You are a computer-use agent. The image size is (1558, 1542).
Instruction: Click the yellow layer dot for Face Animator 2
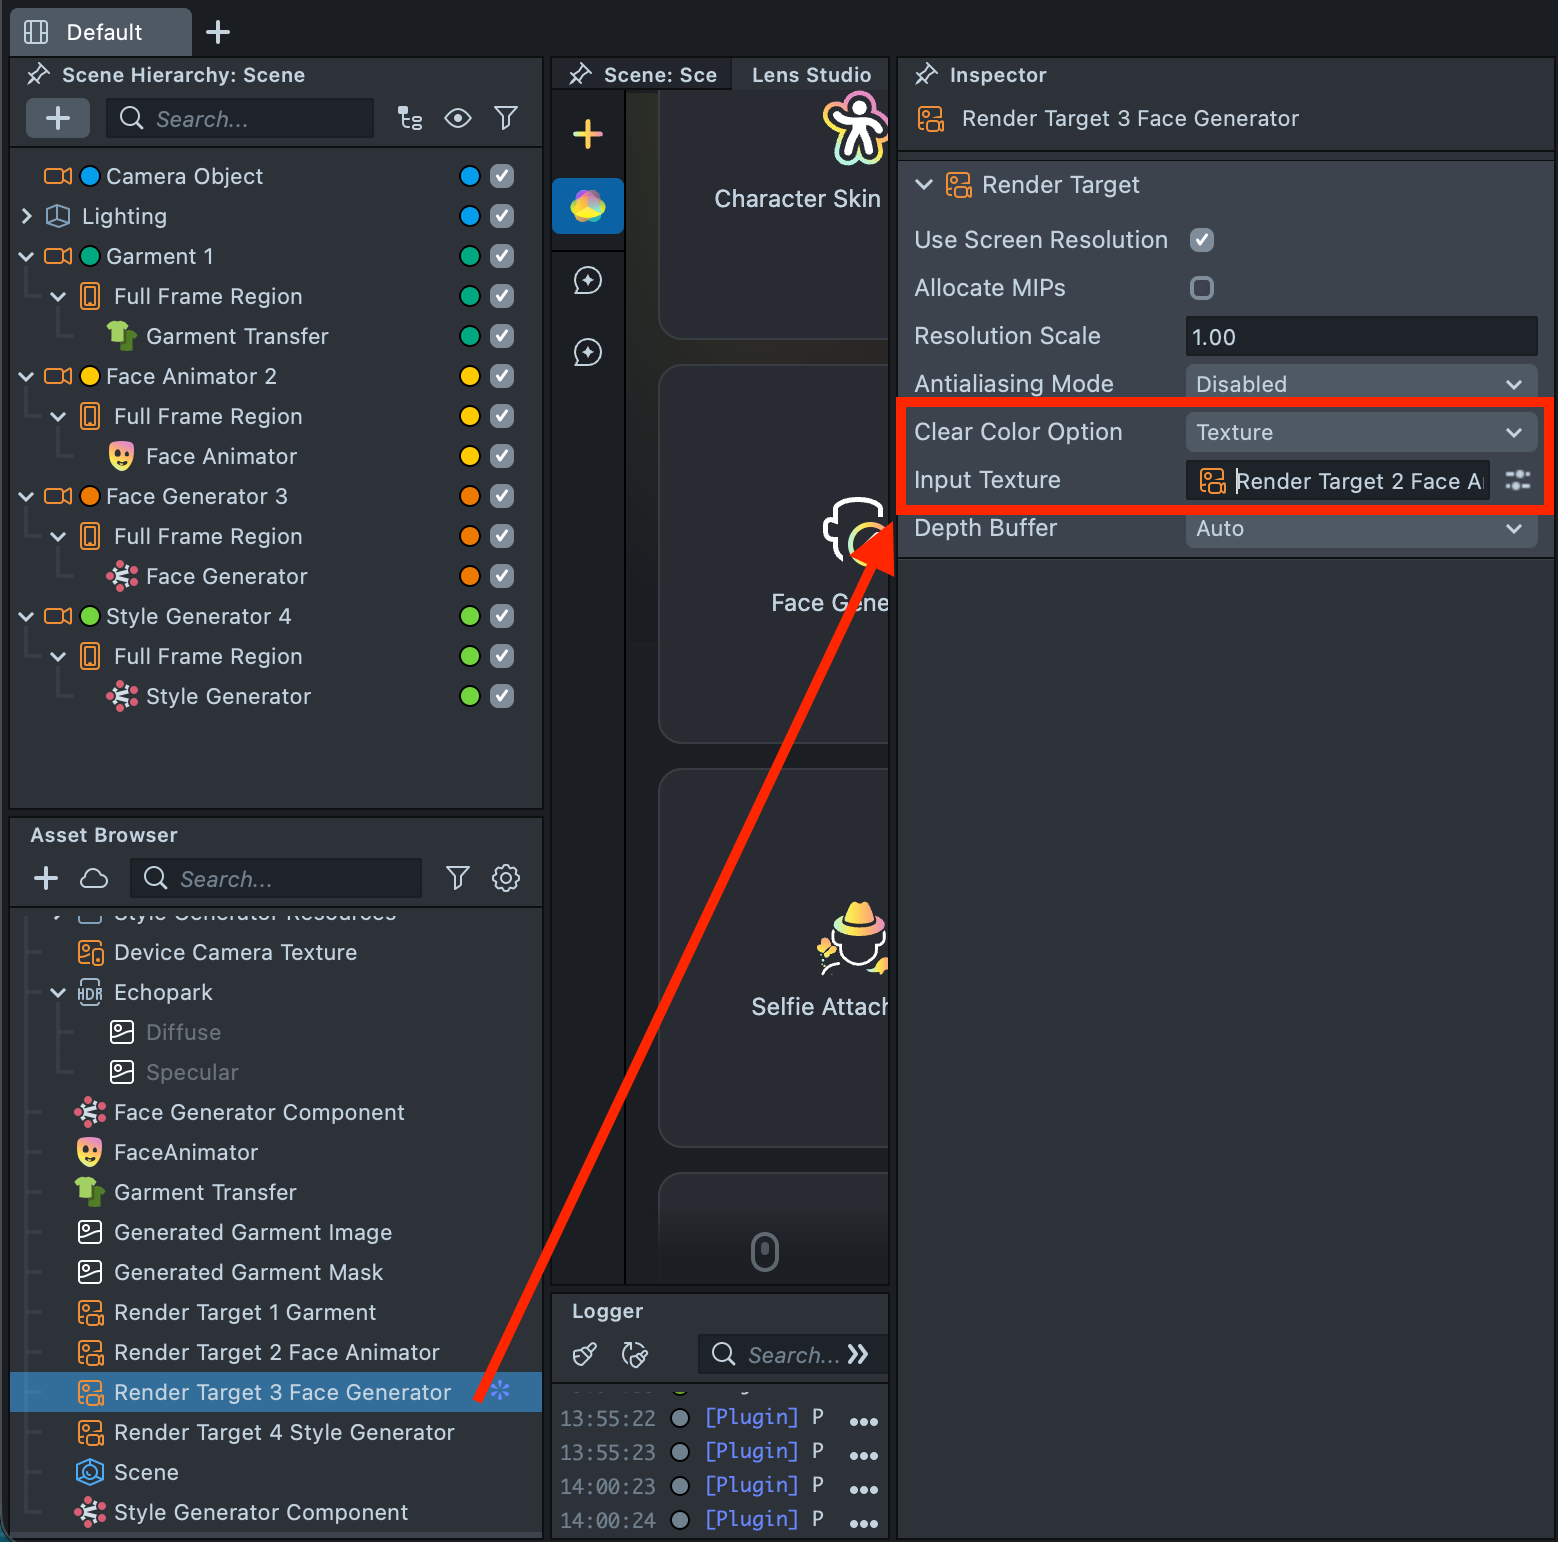[x=470, y=376]
